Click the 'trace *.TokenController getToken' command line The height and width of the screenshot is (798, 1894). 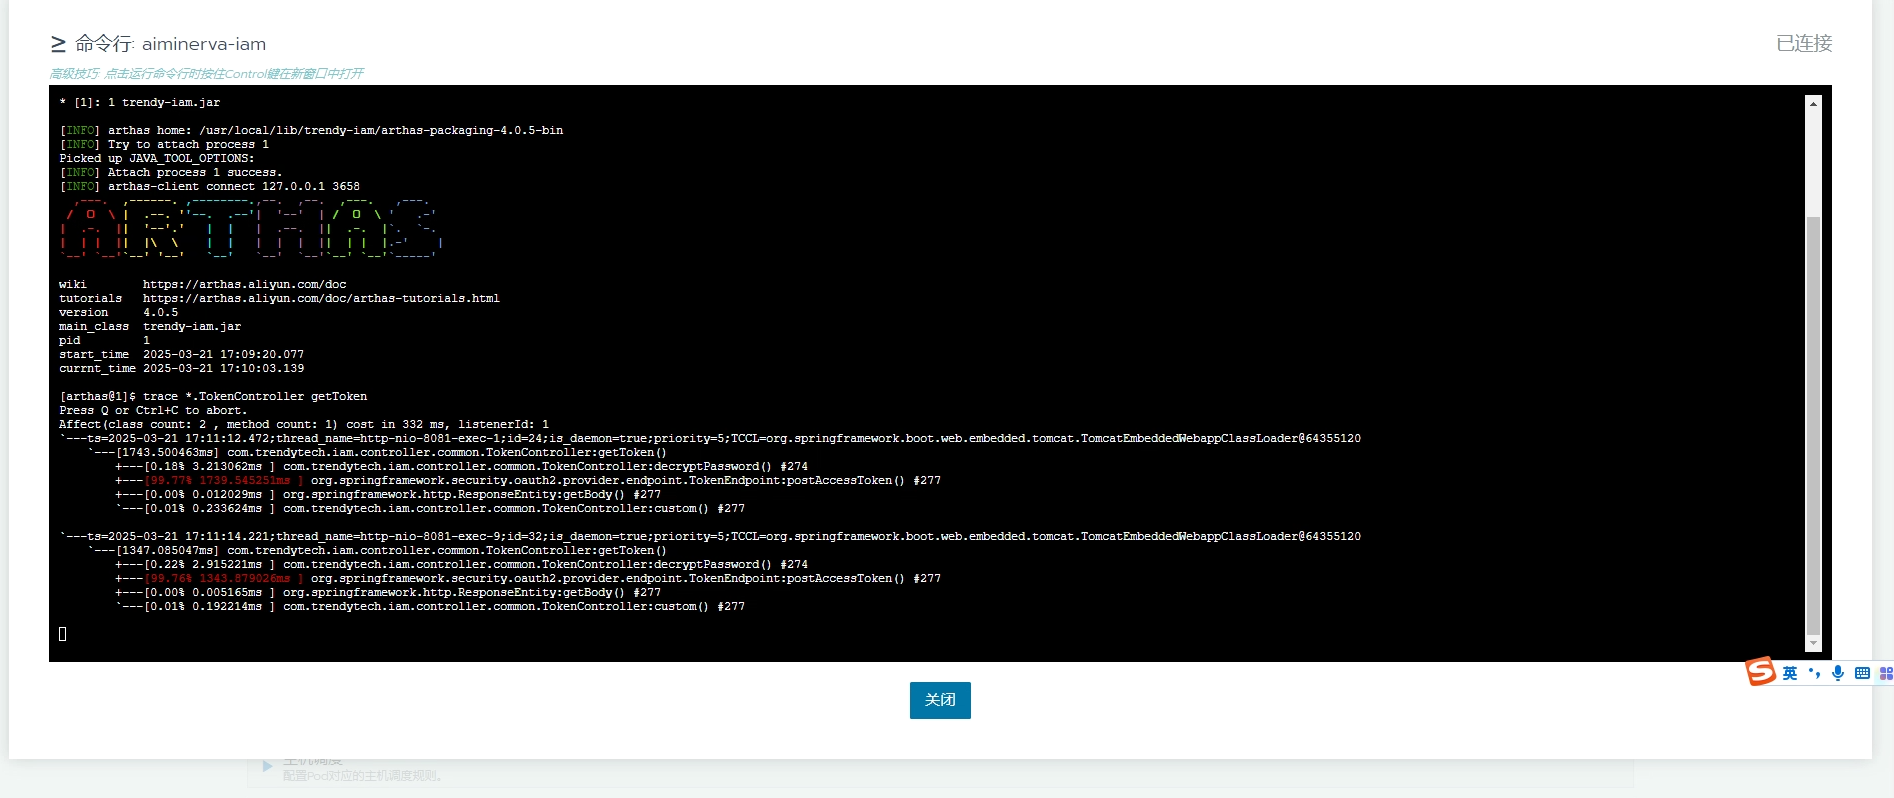[x=254, y=397]
